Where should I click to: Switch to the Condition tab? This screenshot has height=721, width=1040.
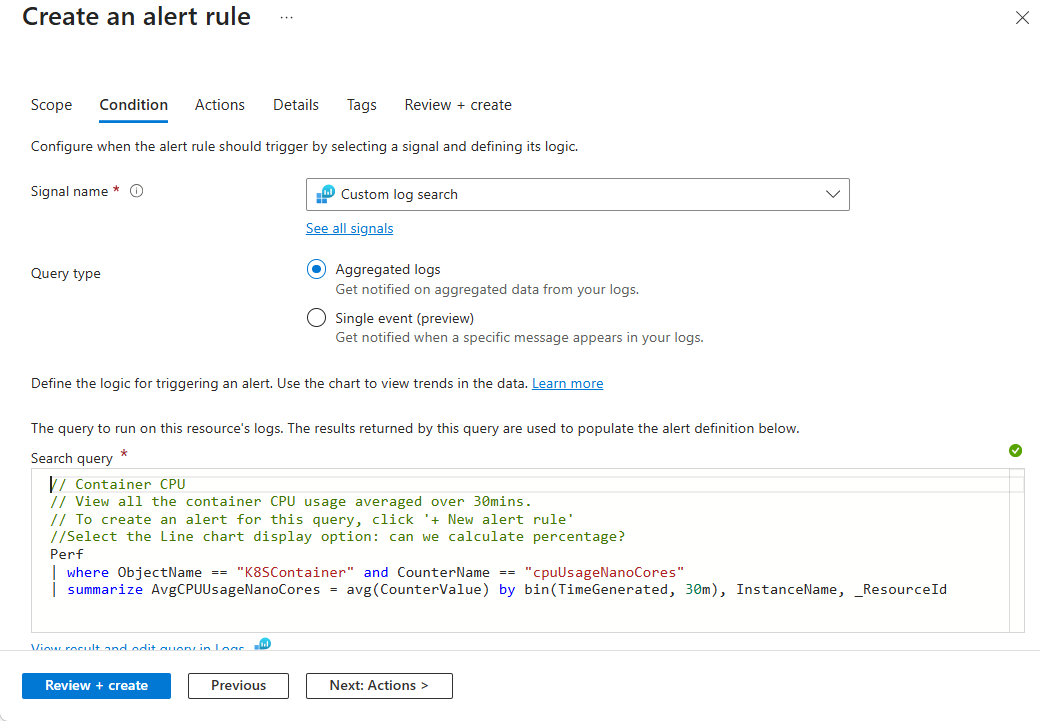click(x=133, y=105)
